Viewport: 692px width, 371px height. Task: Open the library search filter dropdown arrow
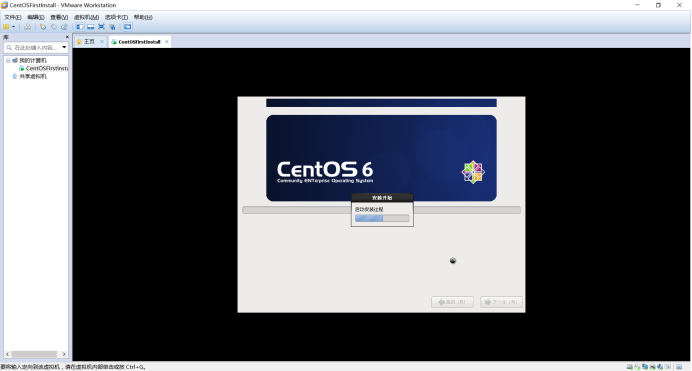[64, 47]
